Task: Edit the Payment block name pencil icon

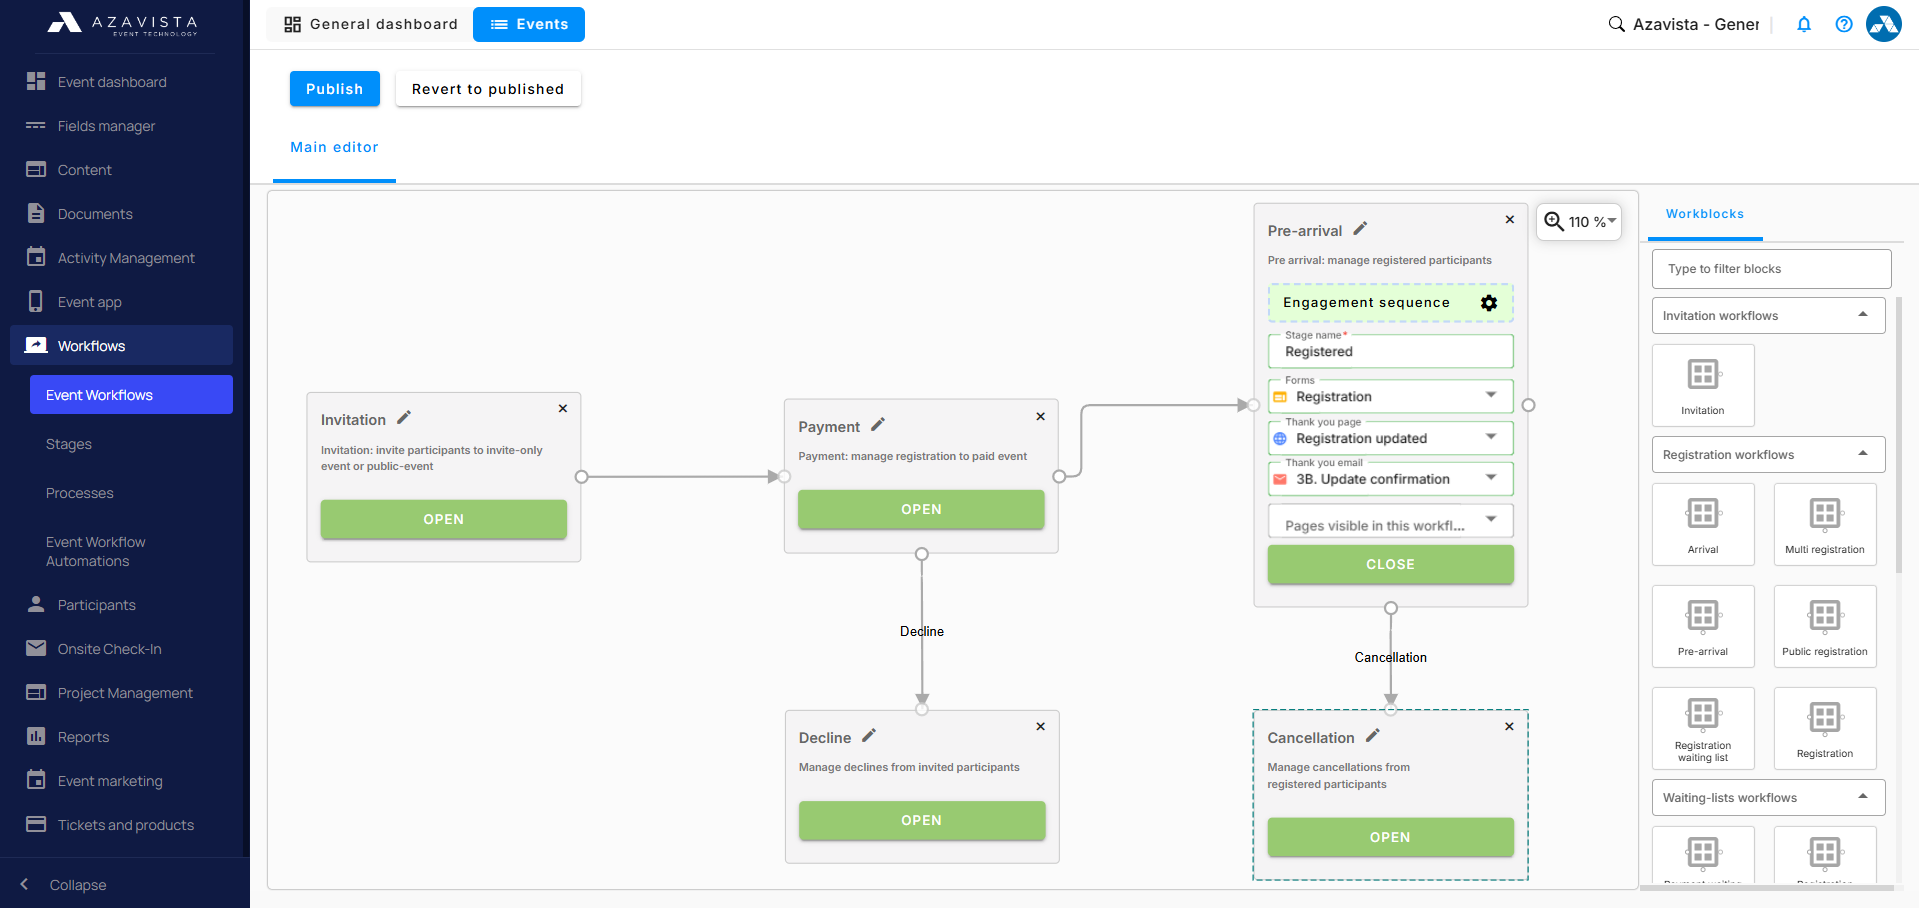Action: [x=878, y=425]
